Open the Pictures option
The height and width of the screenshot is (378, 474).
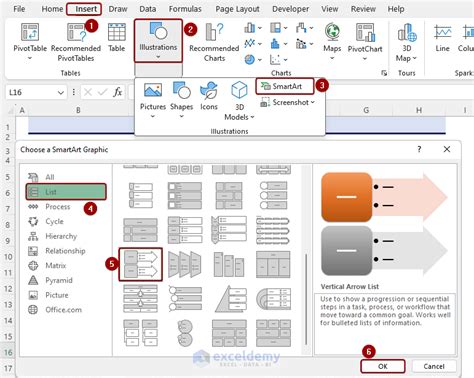click(x=153, y=100)
